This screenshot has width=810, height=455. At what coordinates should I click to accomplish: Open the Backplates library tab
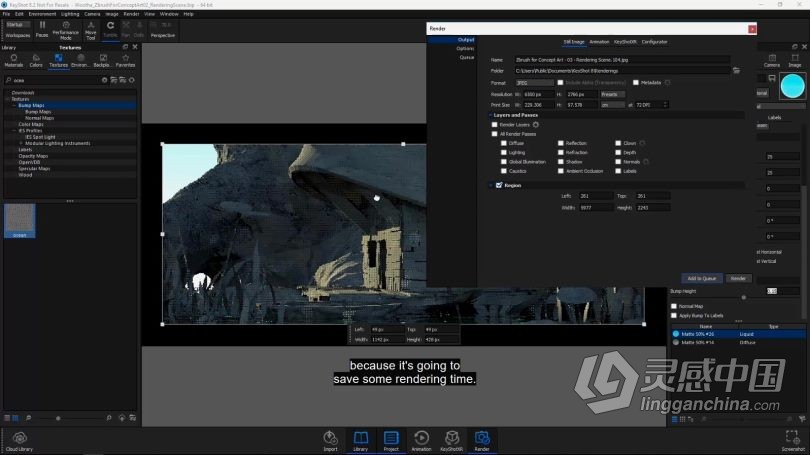coord(103,58)
